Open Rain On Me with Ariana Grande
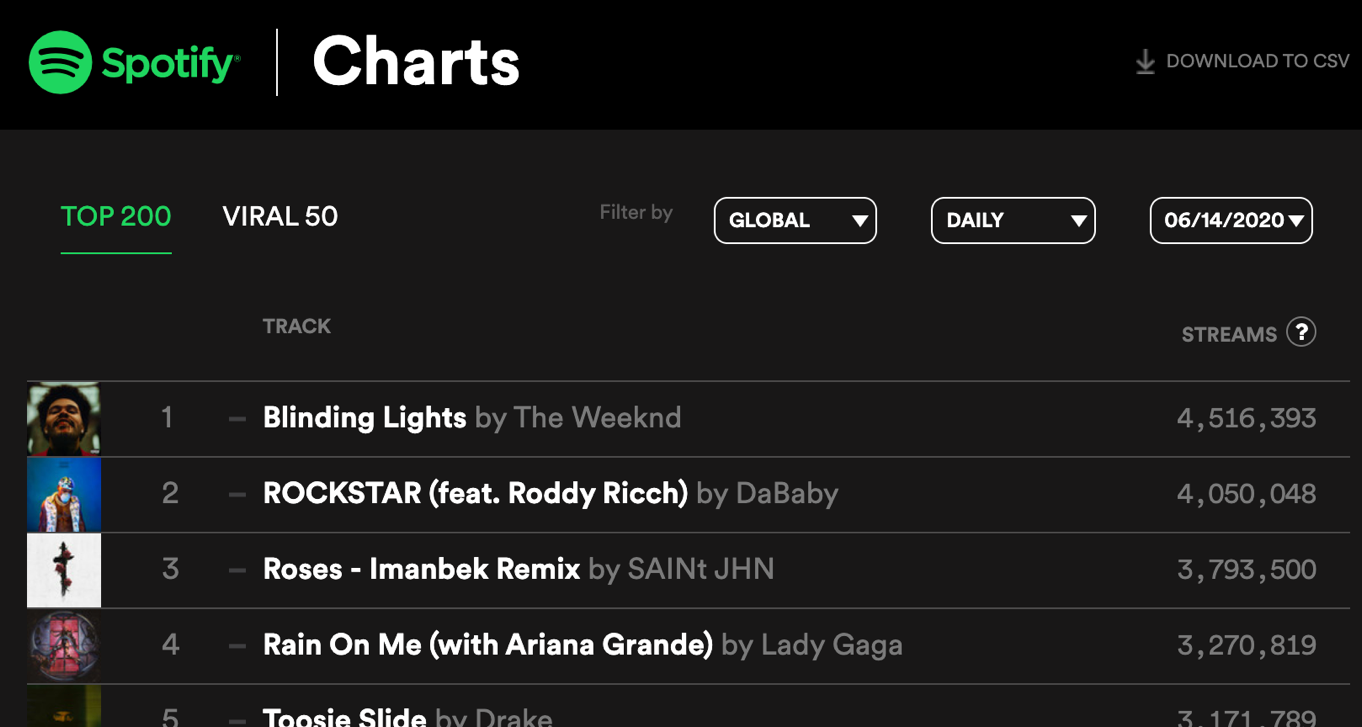 (x=487, y=645)
